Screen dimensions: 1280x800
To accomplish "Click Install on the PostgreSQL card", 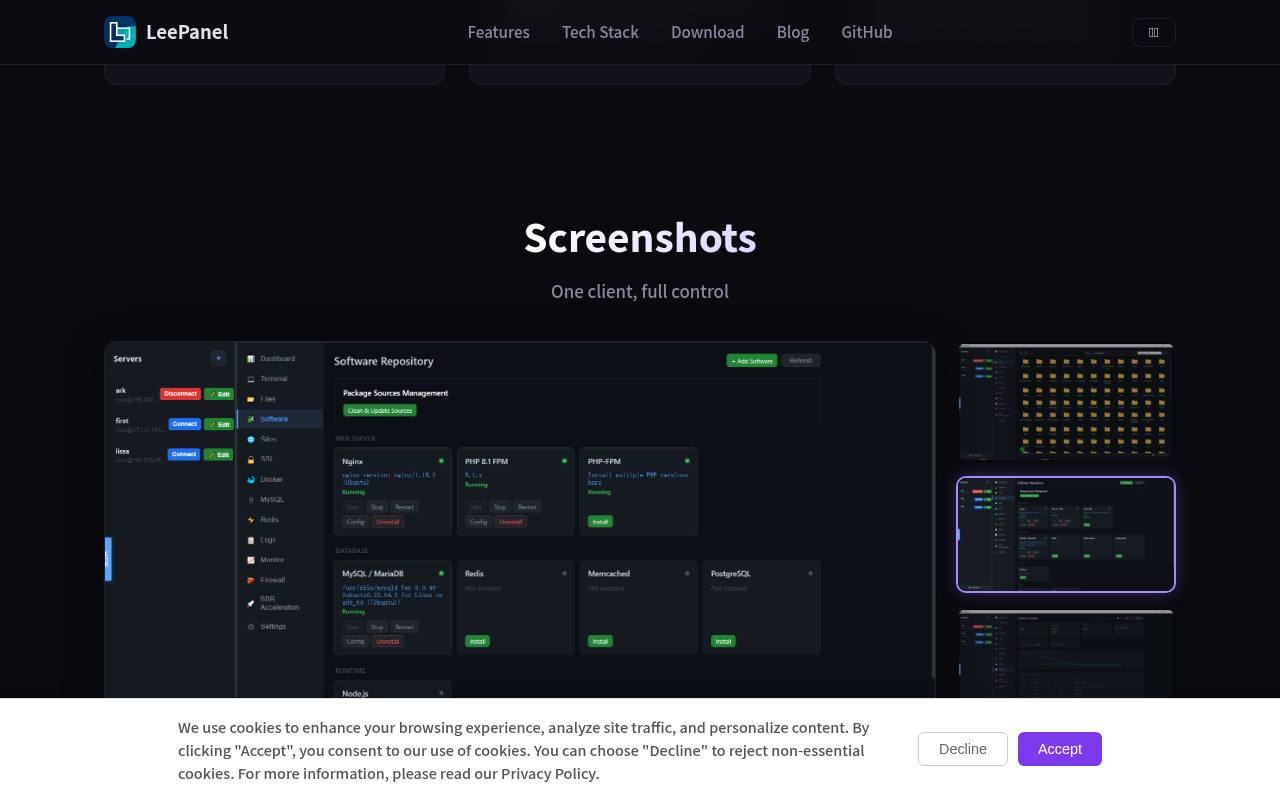I will click(x=723, y=641).
